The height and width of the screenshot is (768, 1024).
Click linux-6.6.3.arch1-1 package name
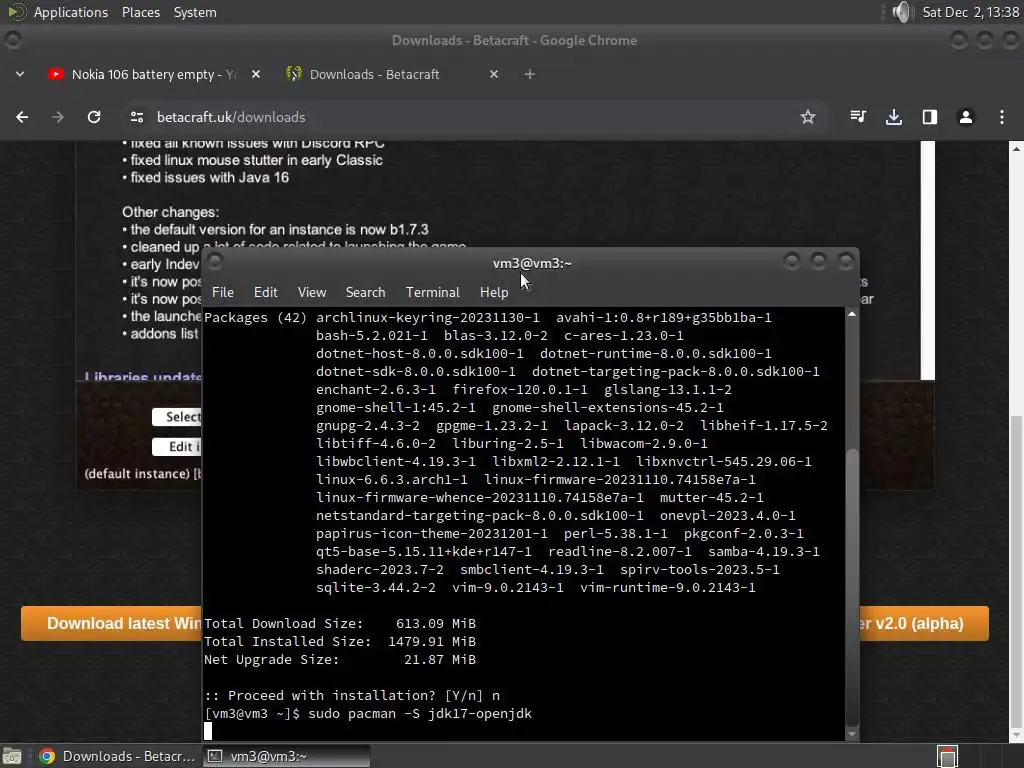point(392,479)
